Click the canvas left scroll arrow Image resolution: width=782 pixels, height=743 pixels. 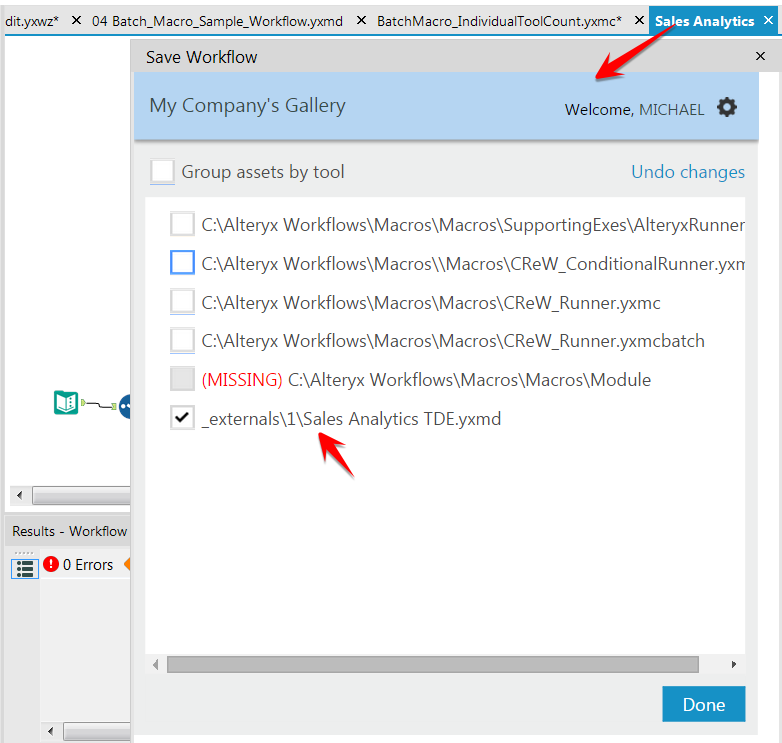tap(20, 495)
